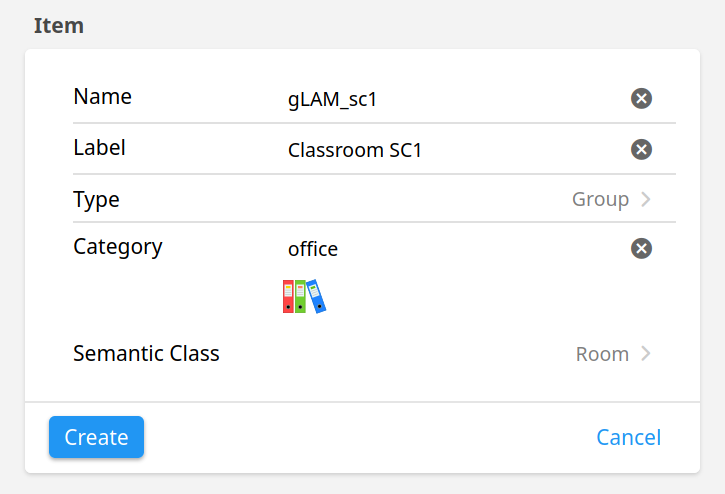Clear the Label field with its X icon
725x494 pixels.
[x=641, y=149]
